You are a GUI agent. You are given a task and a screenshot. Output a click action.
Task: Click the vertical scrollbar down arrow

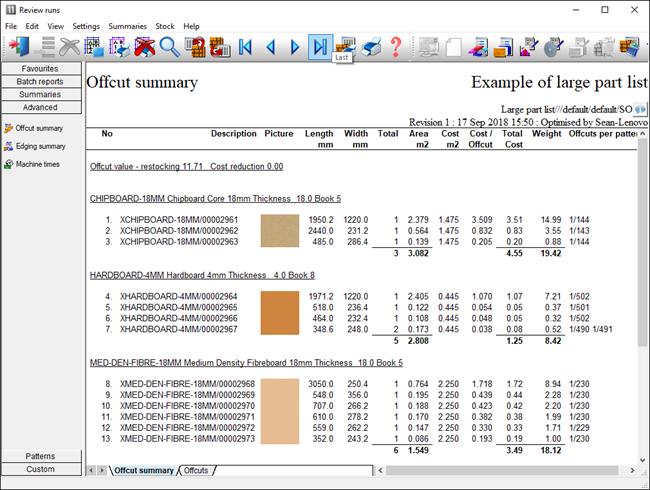642,454
